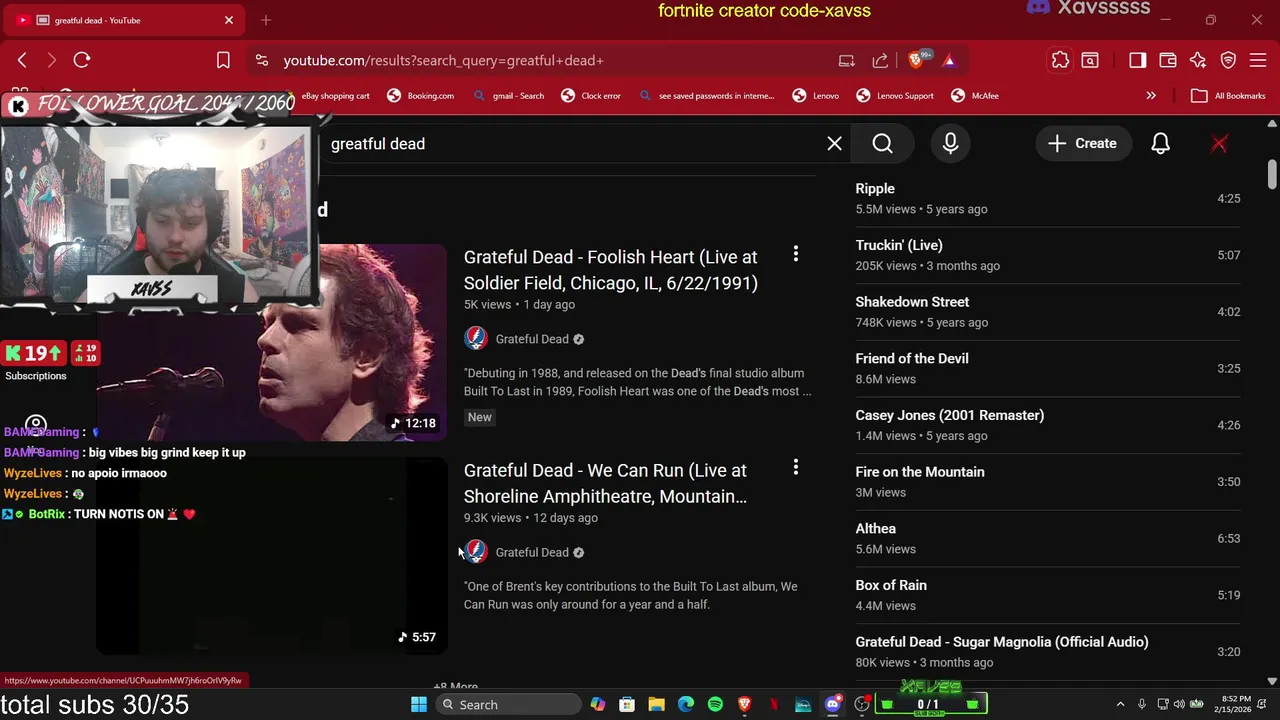Open Grateful Dead channel avatar under We Can Run
The width and height of the screenshot is (1280, 720).
pyautogui.click(x=476, y=552)
